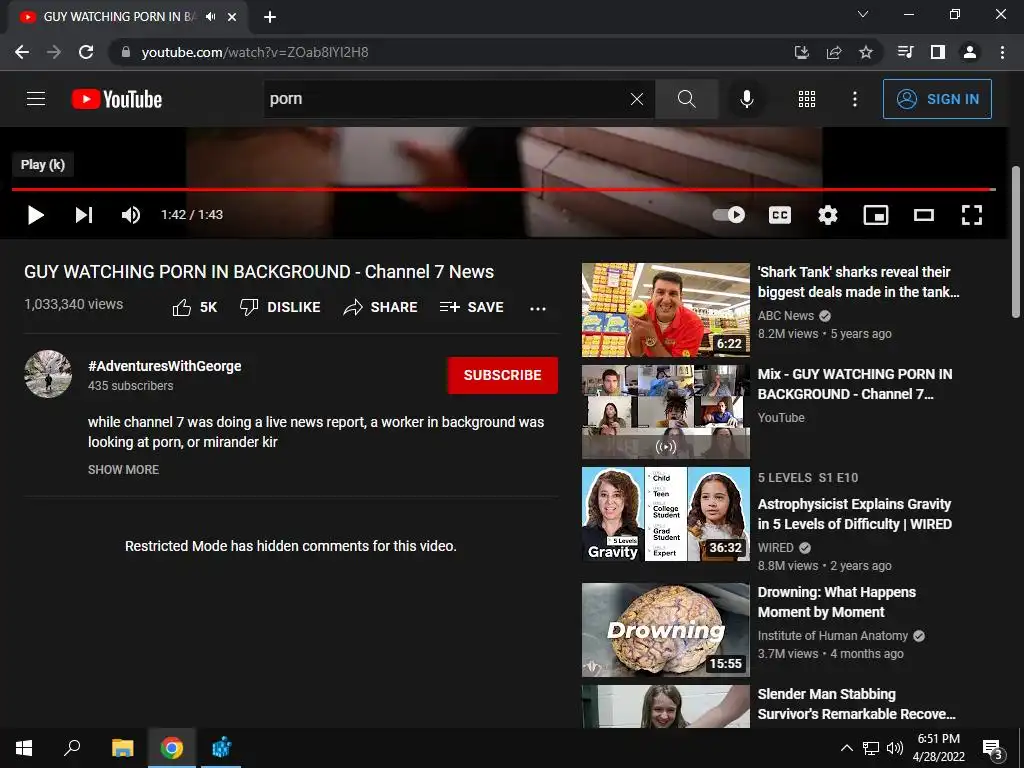Enter full screen mode
The width and height of the screenshot is (1024, 768).
point(972,215)
